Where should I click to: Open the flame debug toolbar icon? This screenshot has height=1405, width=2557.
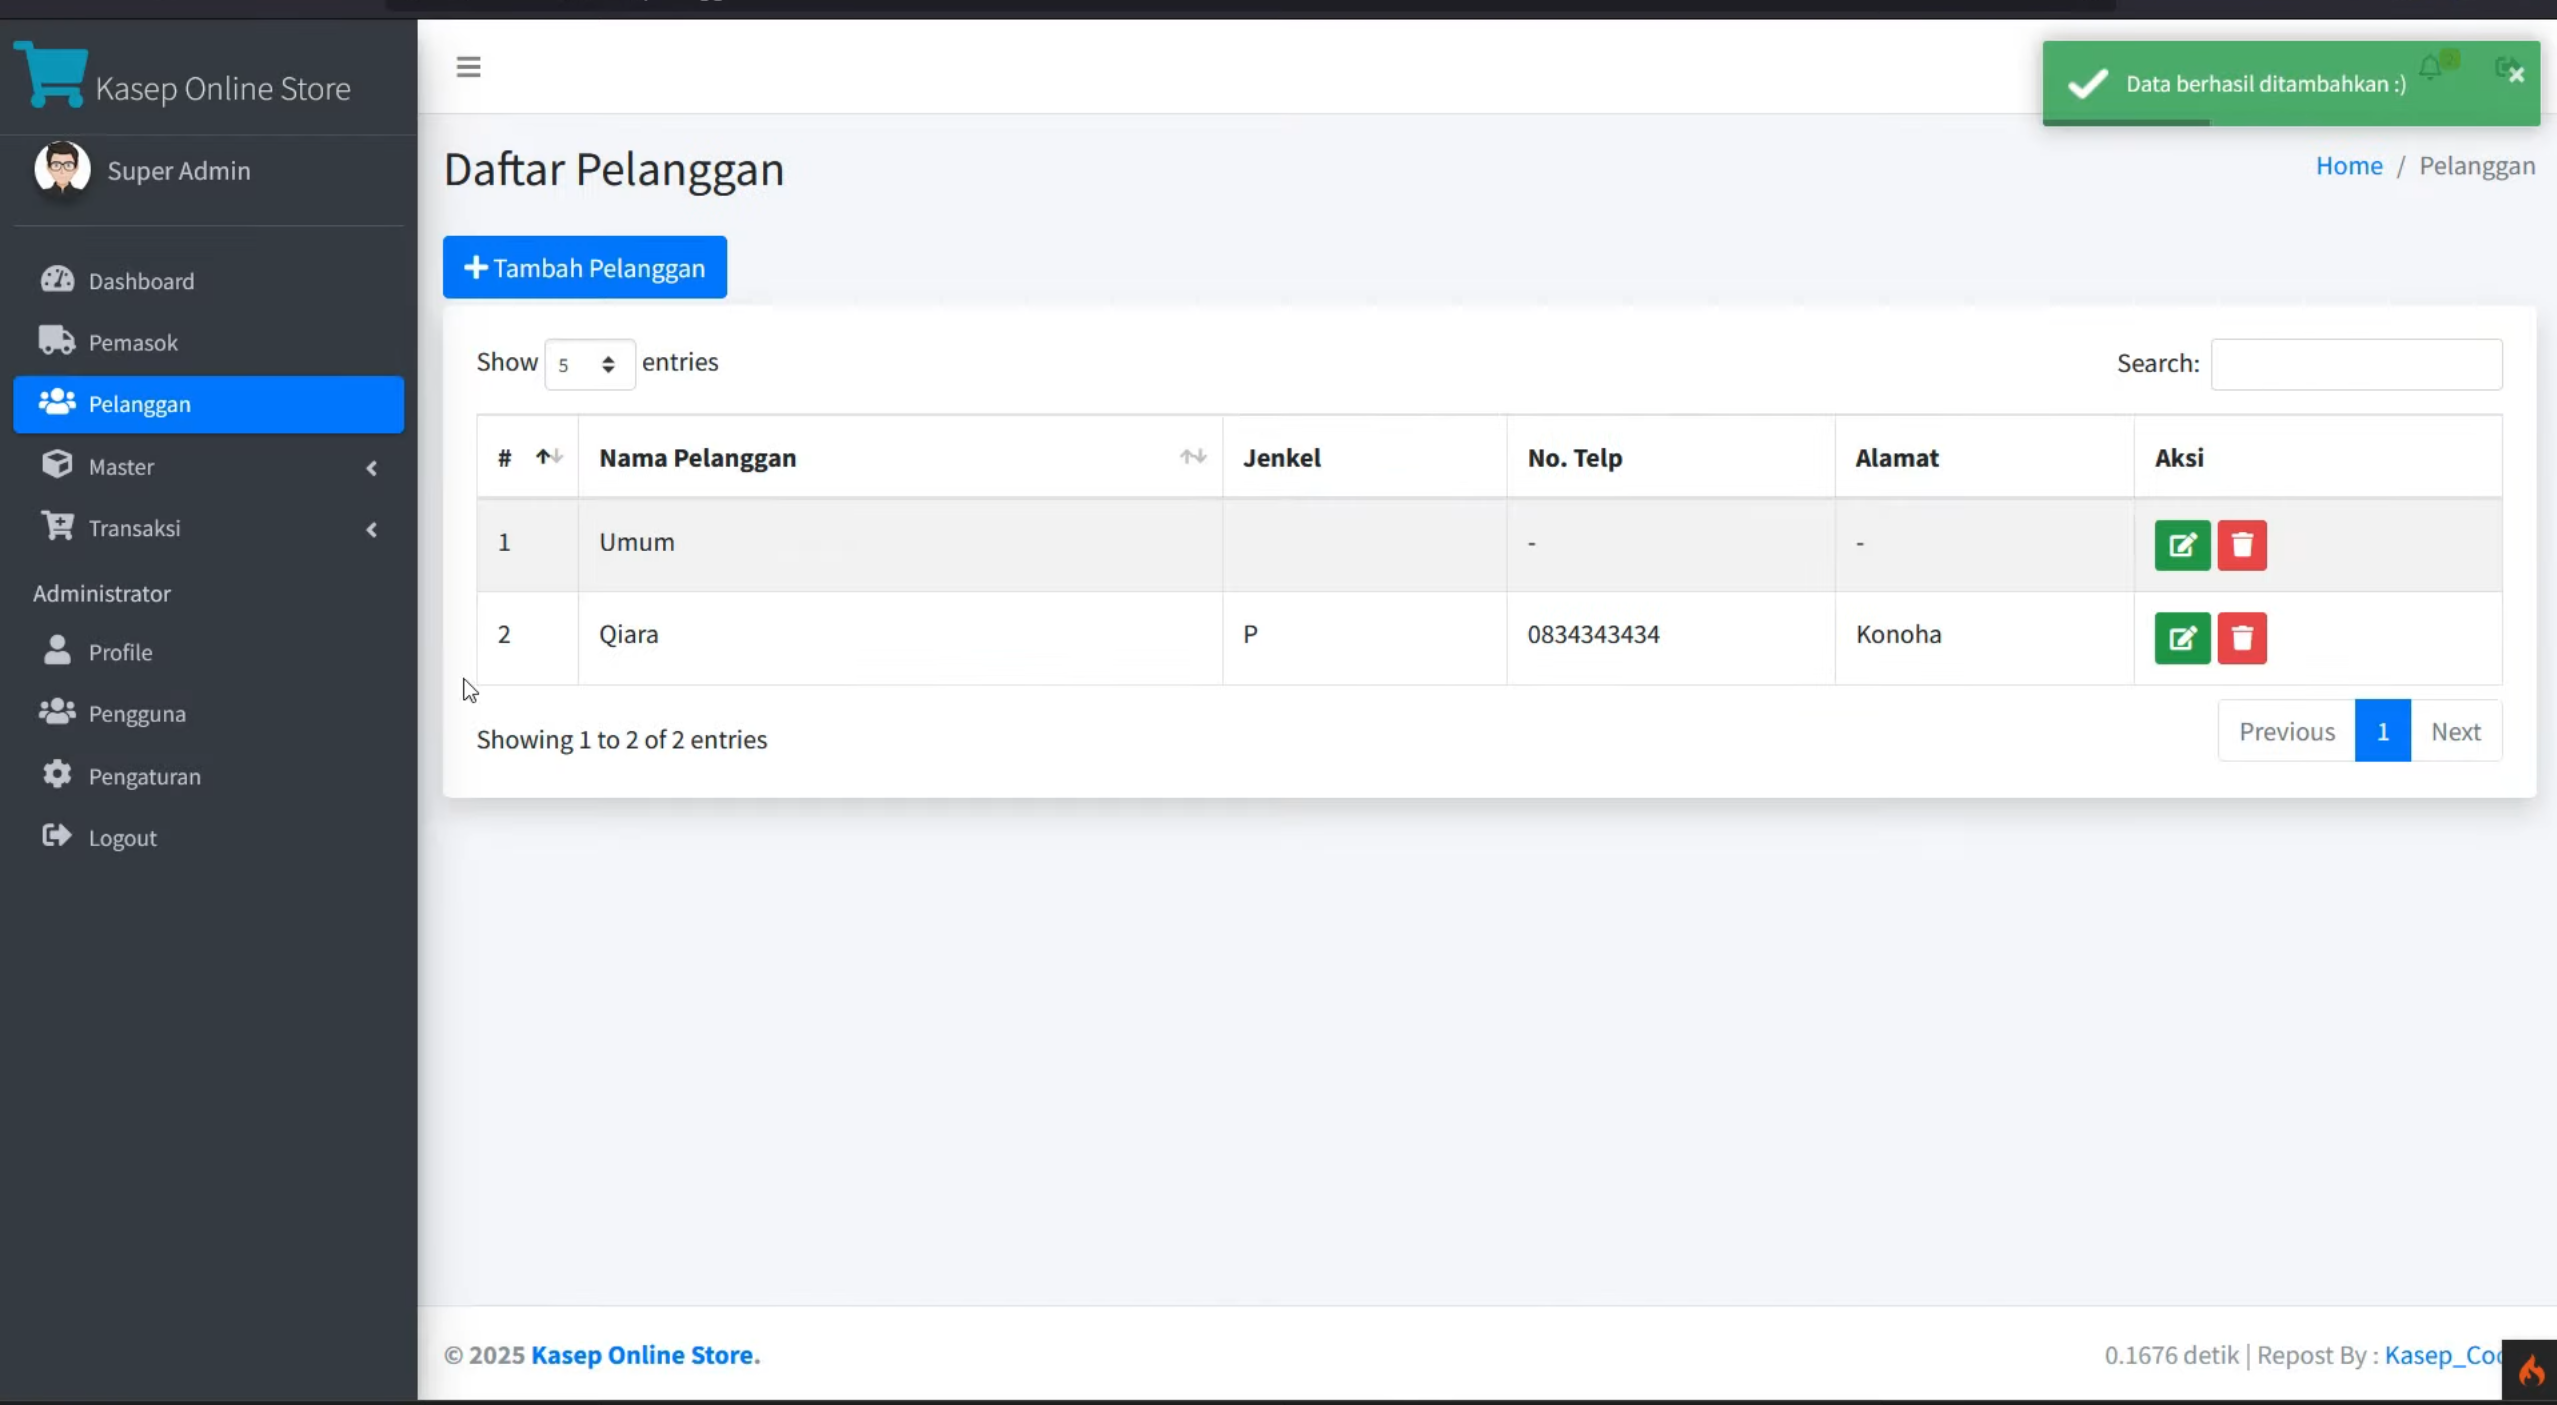point(2530,1371)
